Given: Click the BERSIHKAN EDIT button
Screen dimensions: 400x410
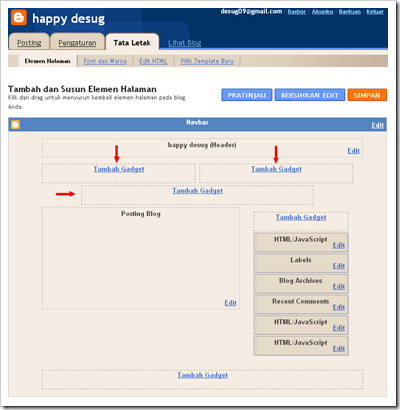Looking at the screenshot, I should [x=310, y=95].
